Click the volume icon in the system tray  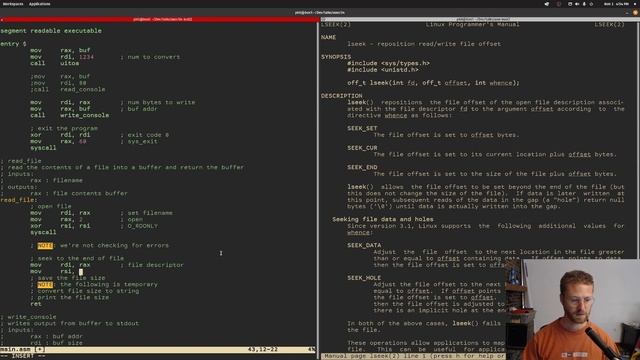point(577,4)
